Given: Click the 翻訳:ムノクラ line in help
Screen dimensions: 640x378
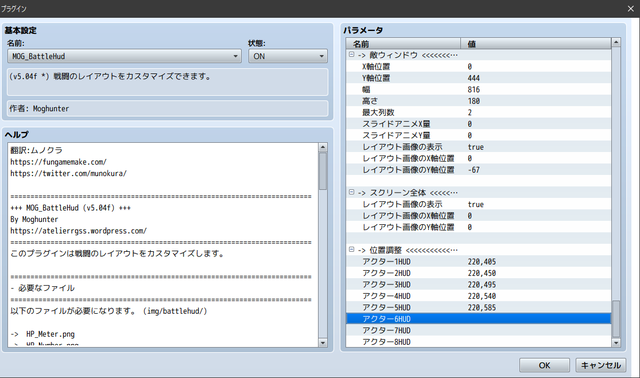Looking at the screenshot, I should [36, 150].
